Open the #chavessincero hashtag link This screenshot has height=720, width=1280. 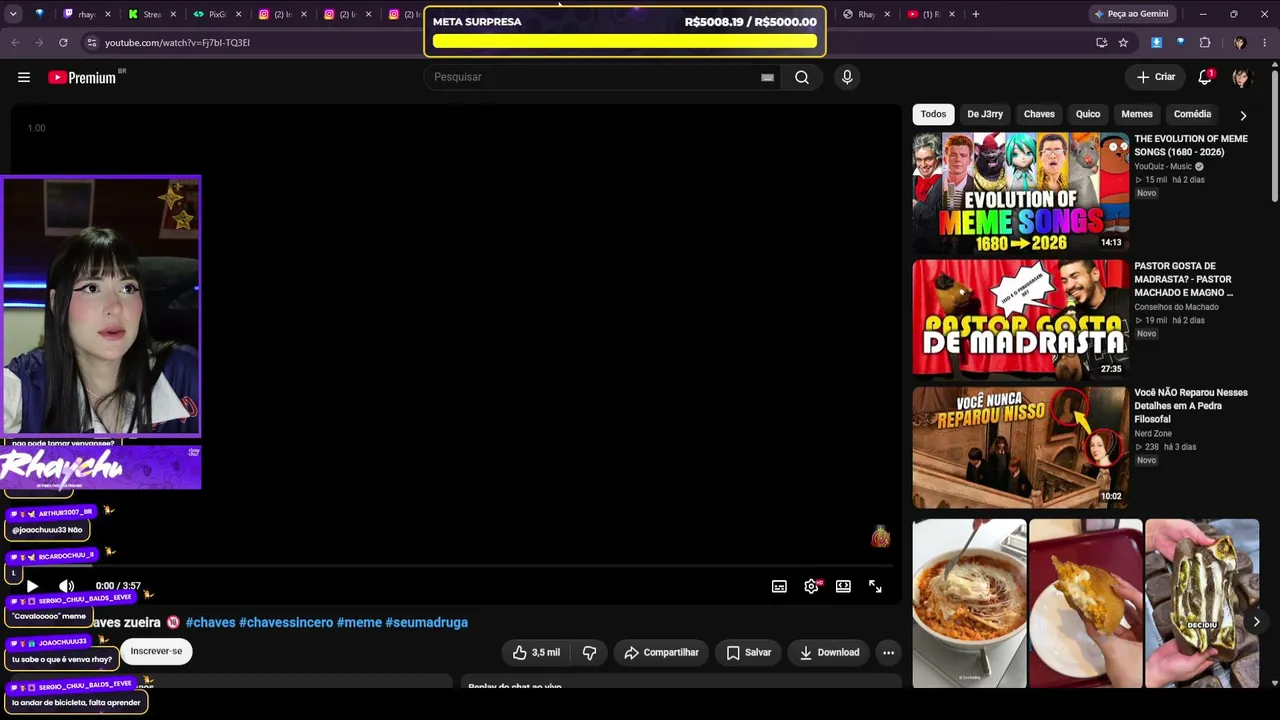286,622
